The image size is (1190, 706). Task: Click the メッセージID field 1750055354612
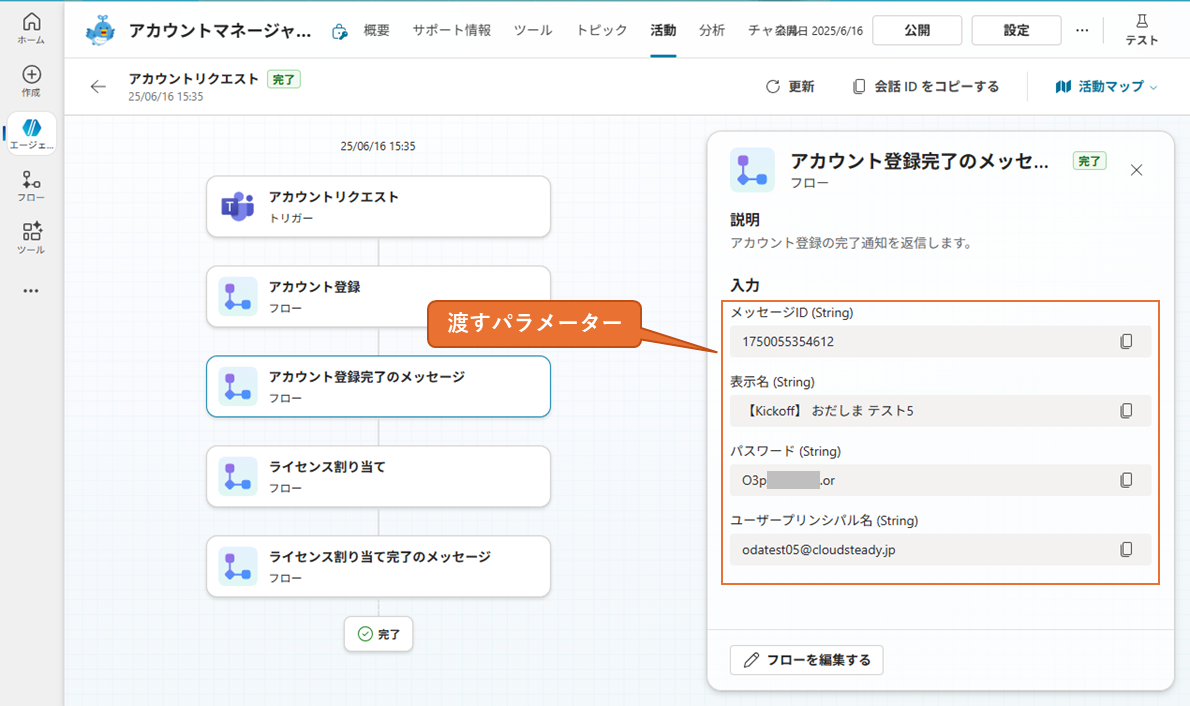pyautogui.click(x=940, y=342)
